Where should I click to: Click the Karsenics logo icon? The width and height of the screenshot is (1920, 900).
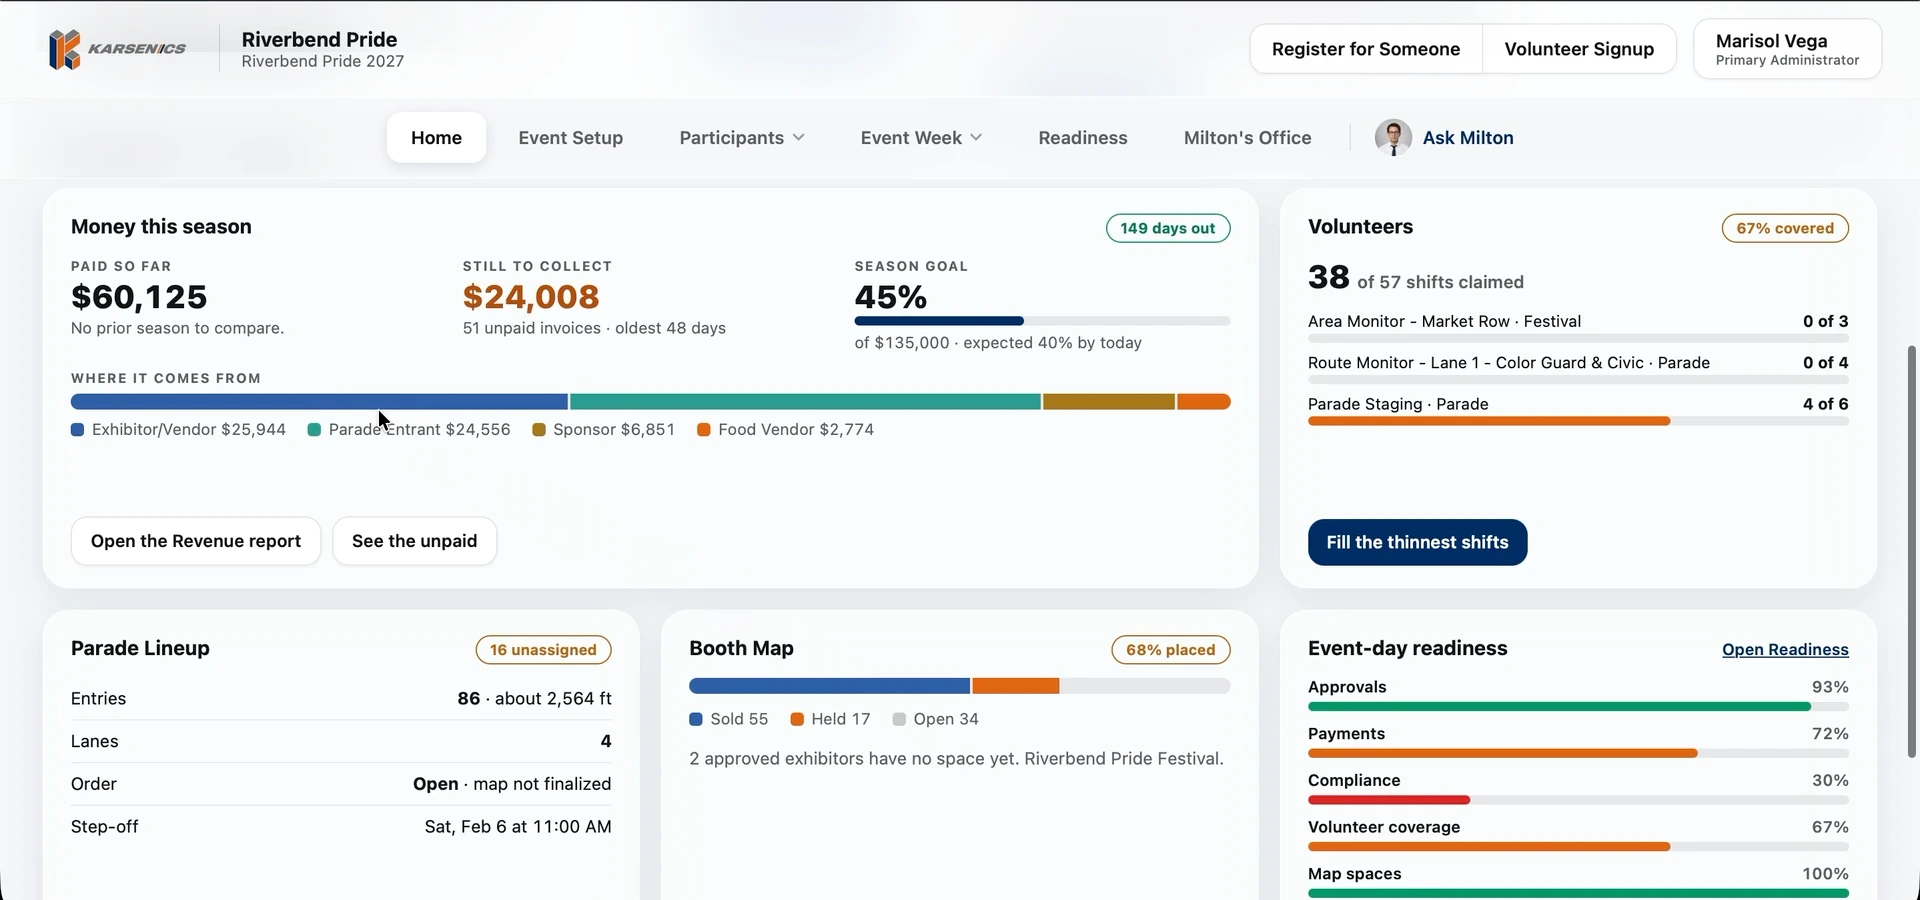[64, 49]
